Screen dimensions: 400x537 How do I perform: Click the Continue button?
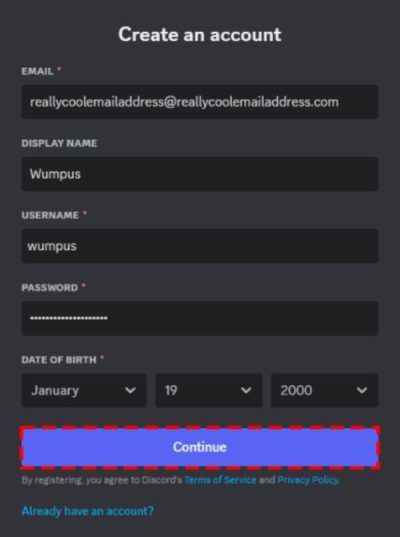tap(200, 447)
